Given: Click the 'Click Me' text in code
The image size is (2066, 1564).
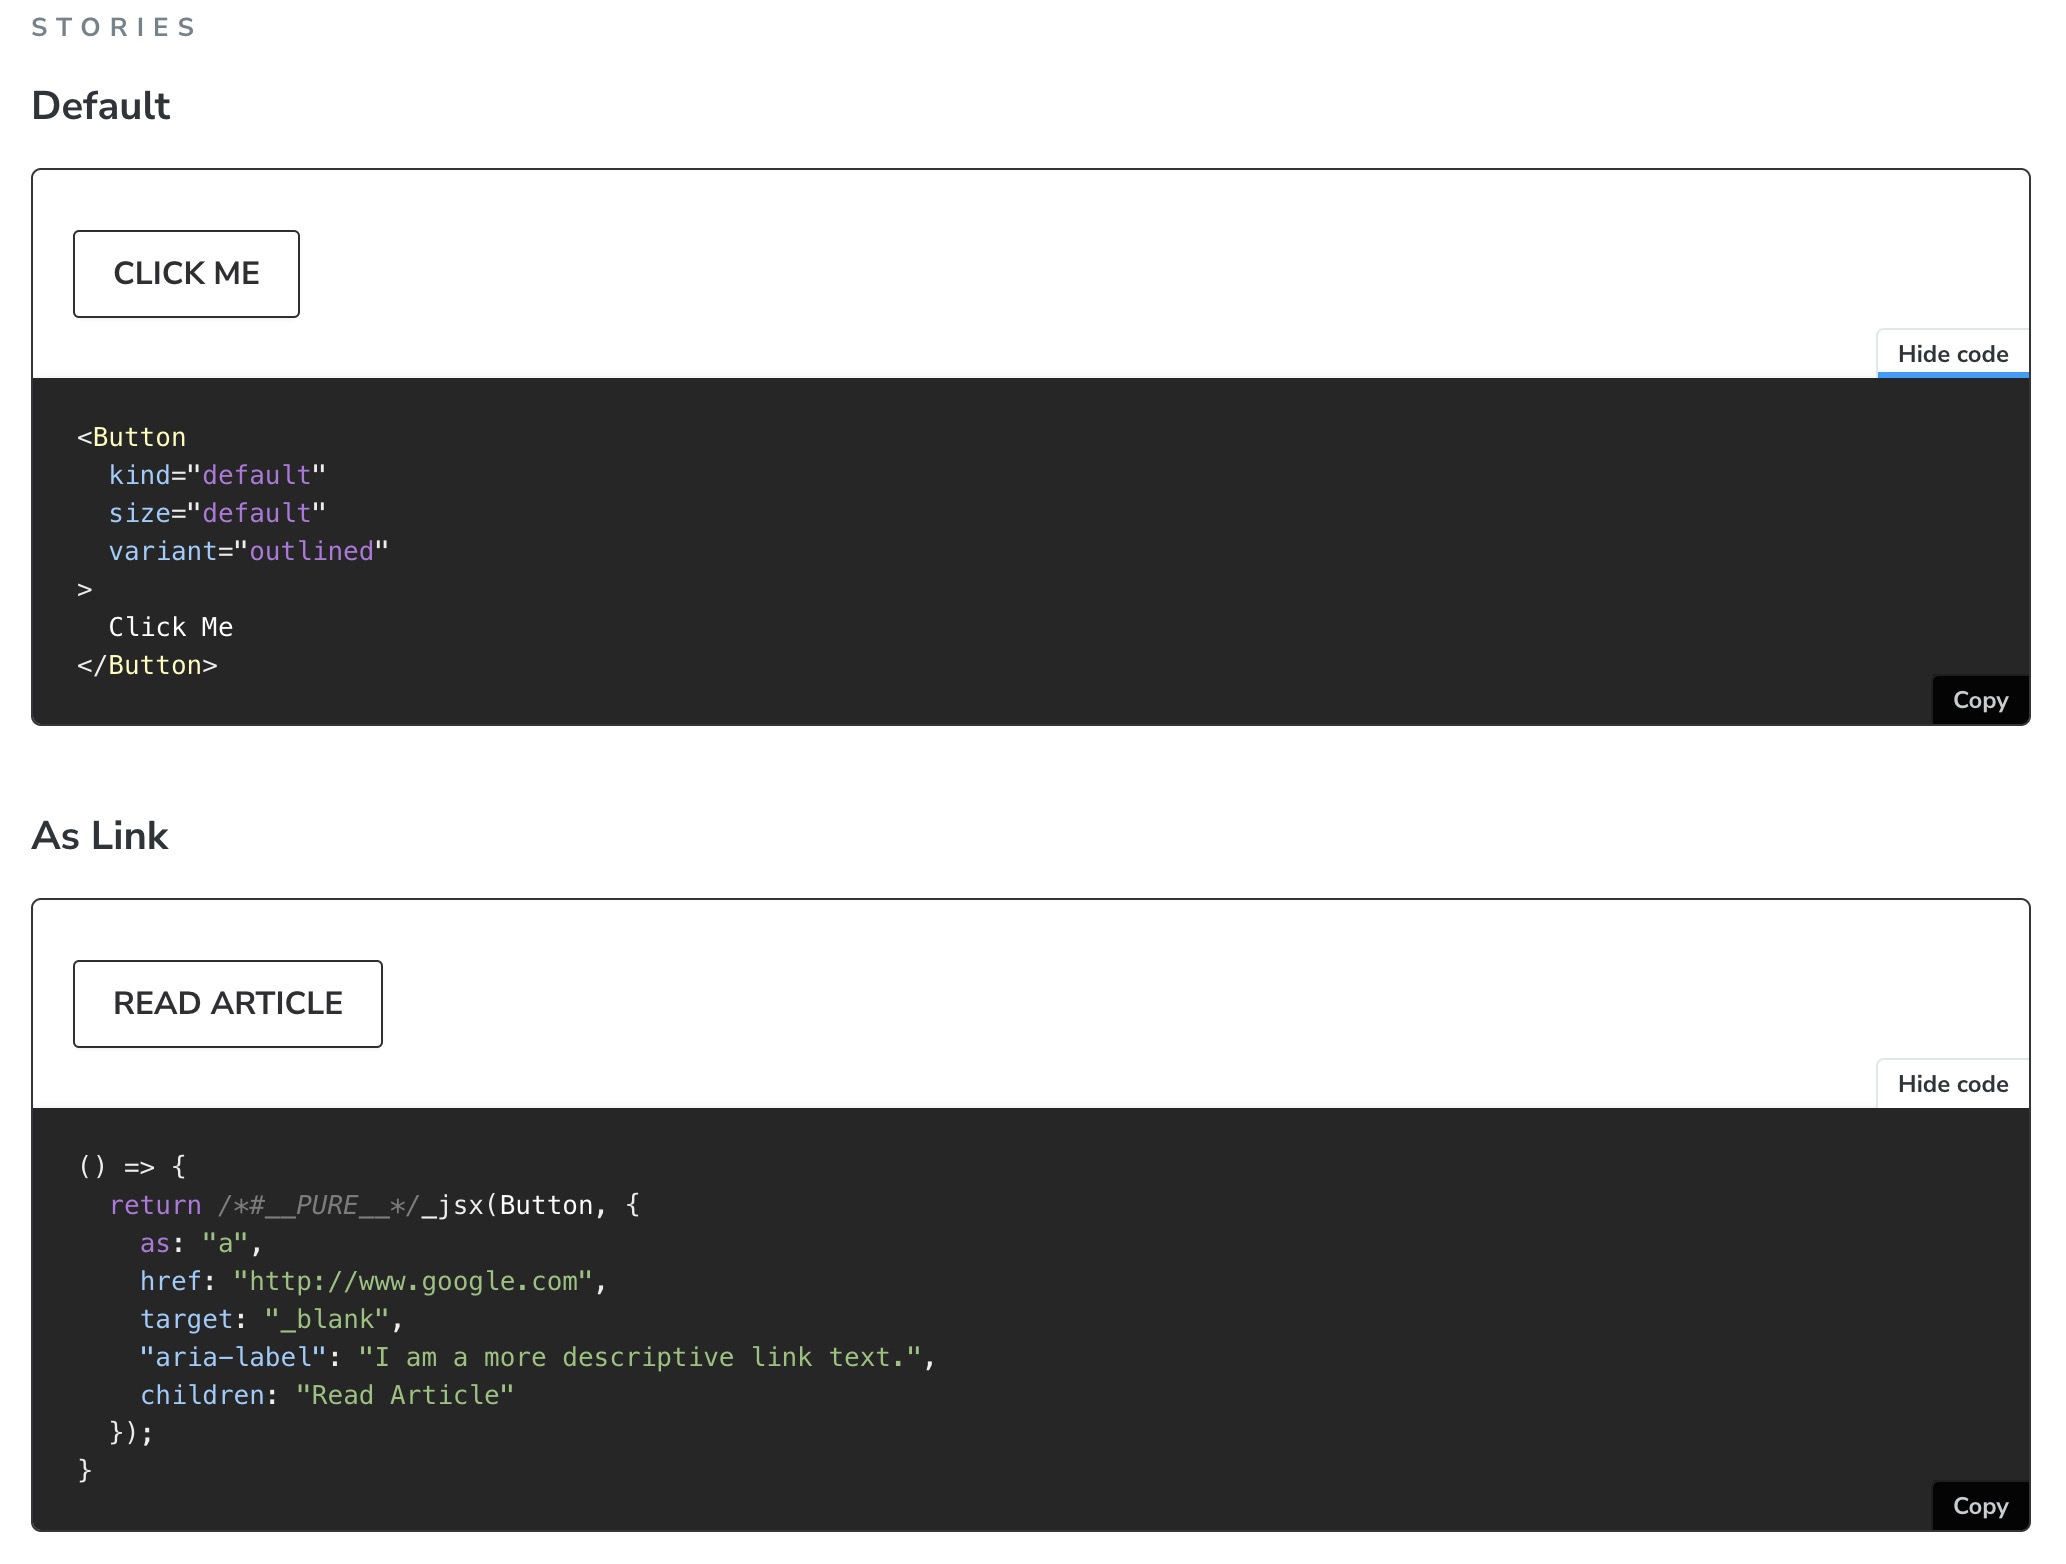Looking at the screenshot, I should coord(171,627).
